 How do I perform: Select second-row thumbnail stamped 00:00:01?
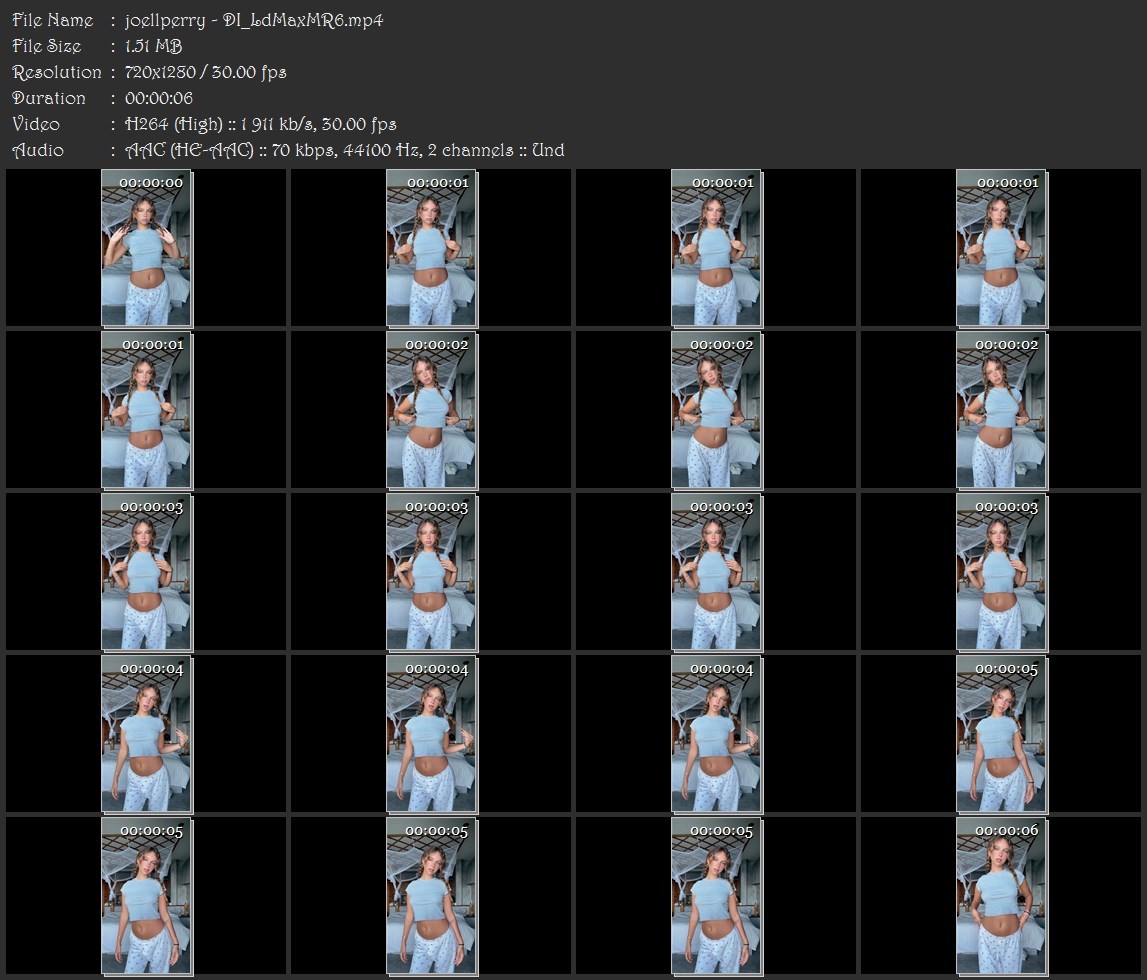(146, 410)
